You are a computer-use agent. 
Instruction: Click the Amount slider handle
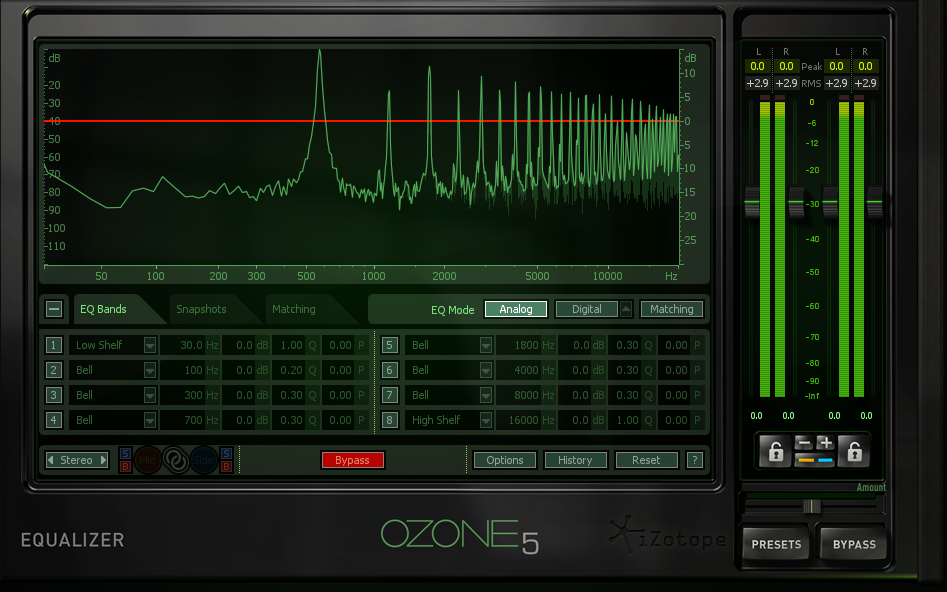point(812,506)
